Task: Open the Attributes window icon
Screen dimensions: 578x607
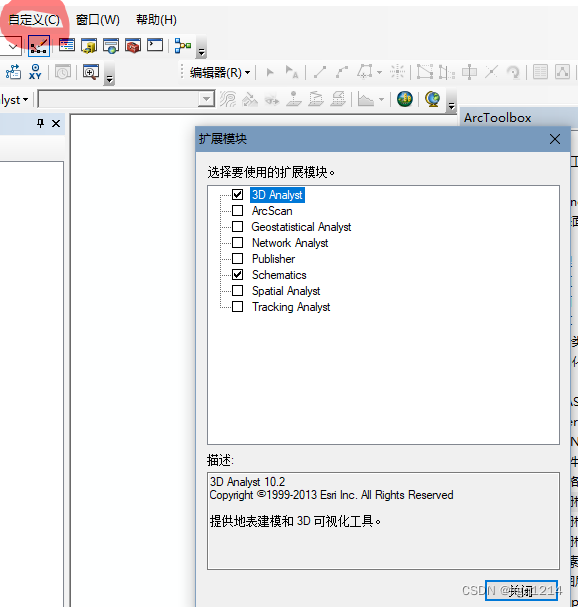Action: tap(540, 72)
